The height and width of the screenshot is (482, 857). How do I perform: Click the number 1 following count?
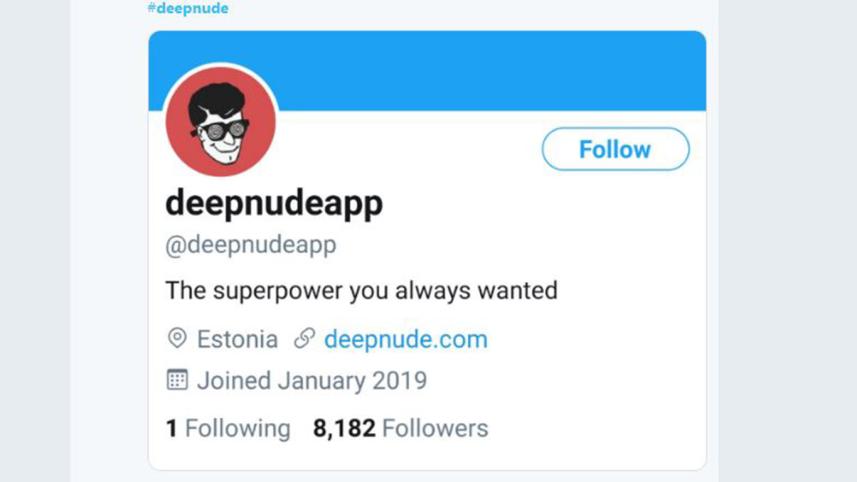pos(171,429)
